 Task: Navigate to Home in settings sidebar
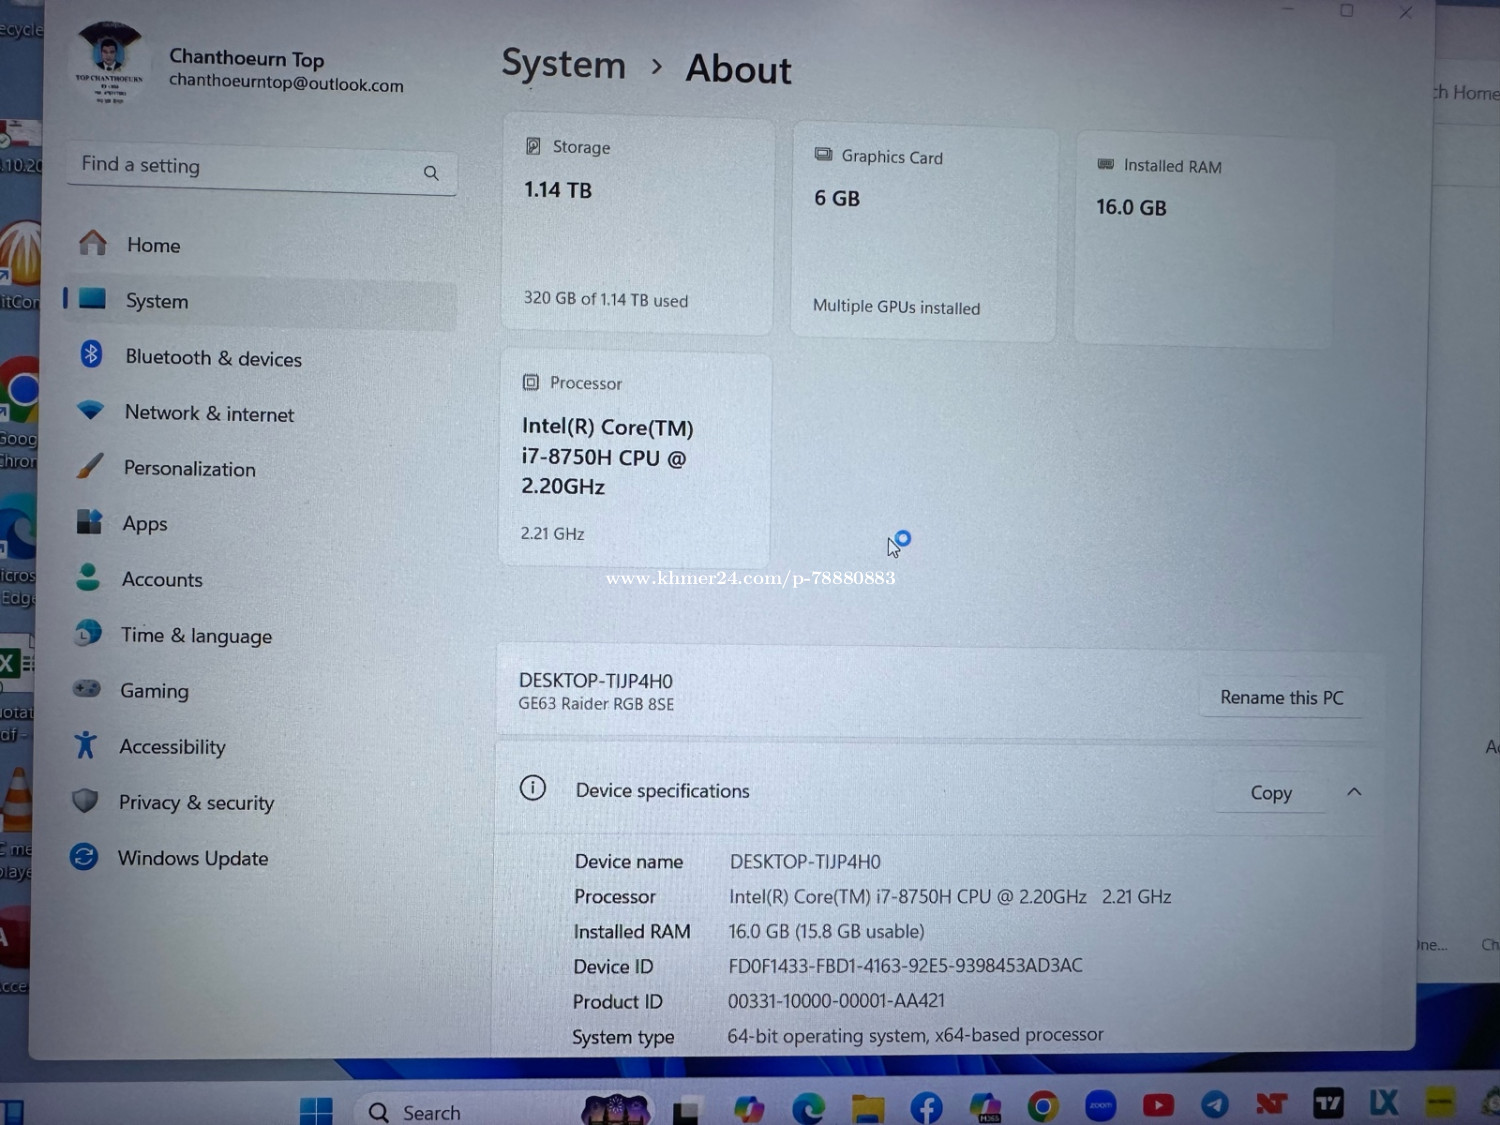click(x=152, y=245)
